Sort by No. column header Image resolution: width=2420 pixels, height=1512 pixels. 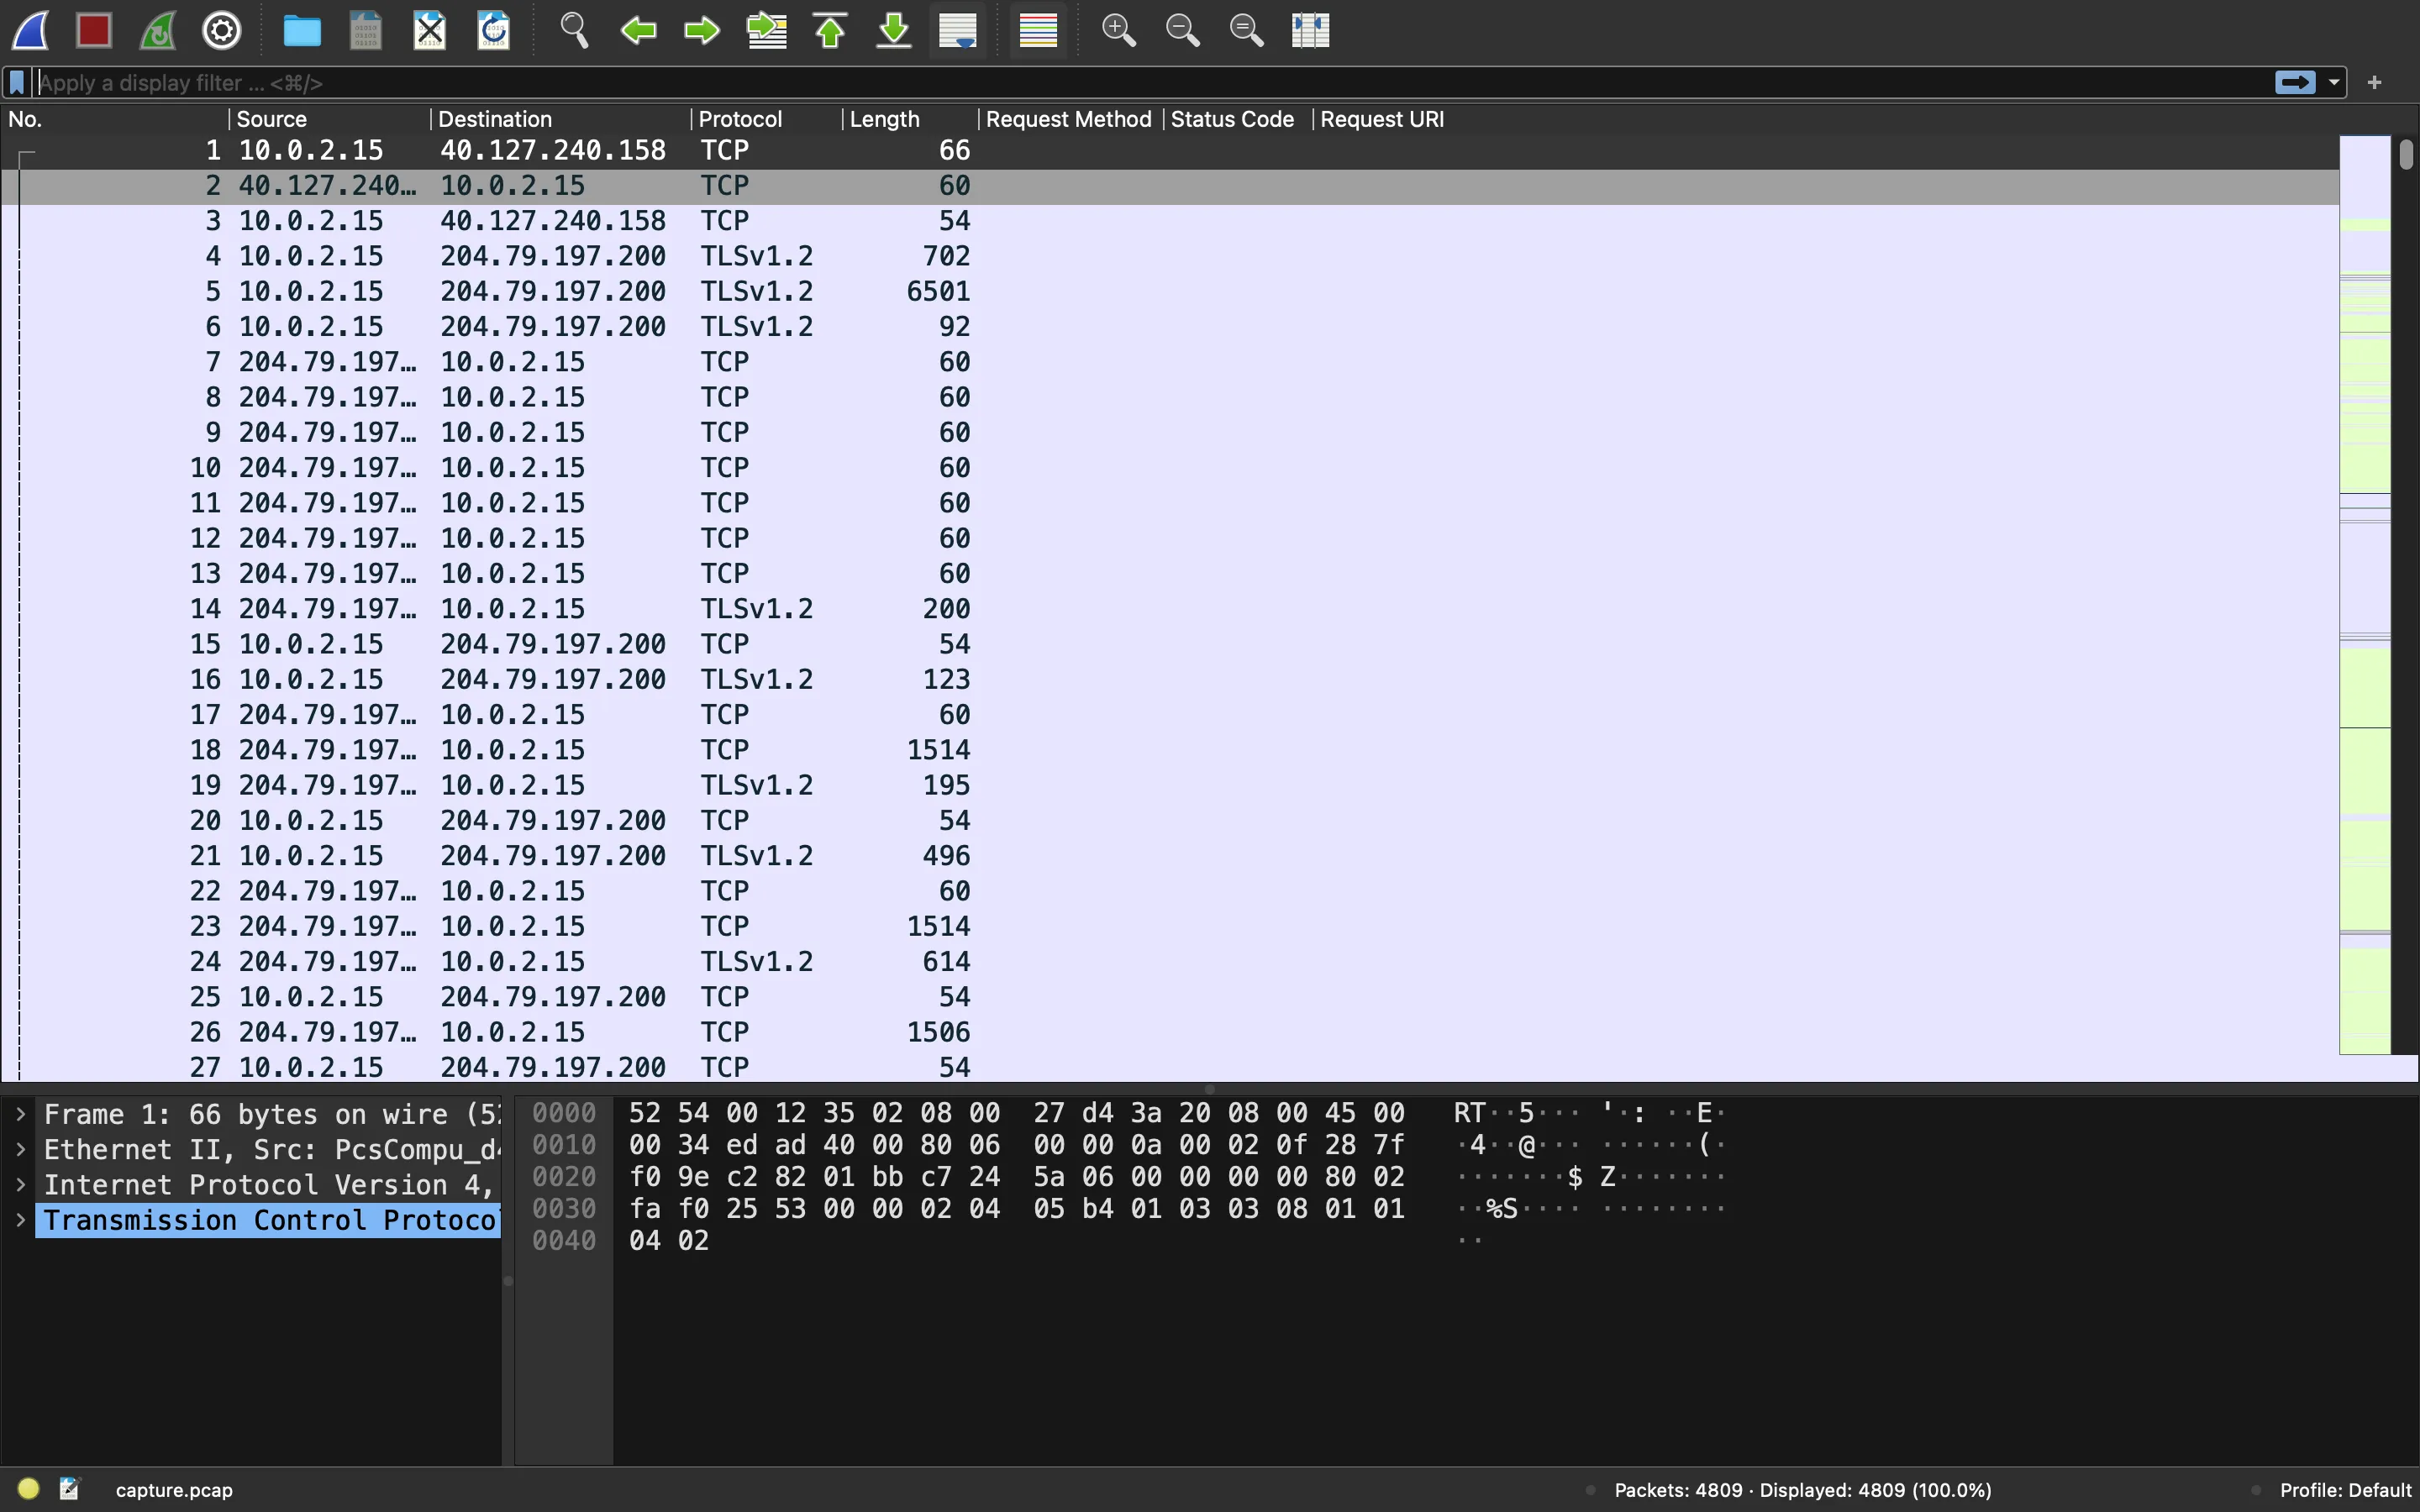pos(114,119)
